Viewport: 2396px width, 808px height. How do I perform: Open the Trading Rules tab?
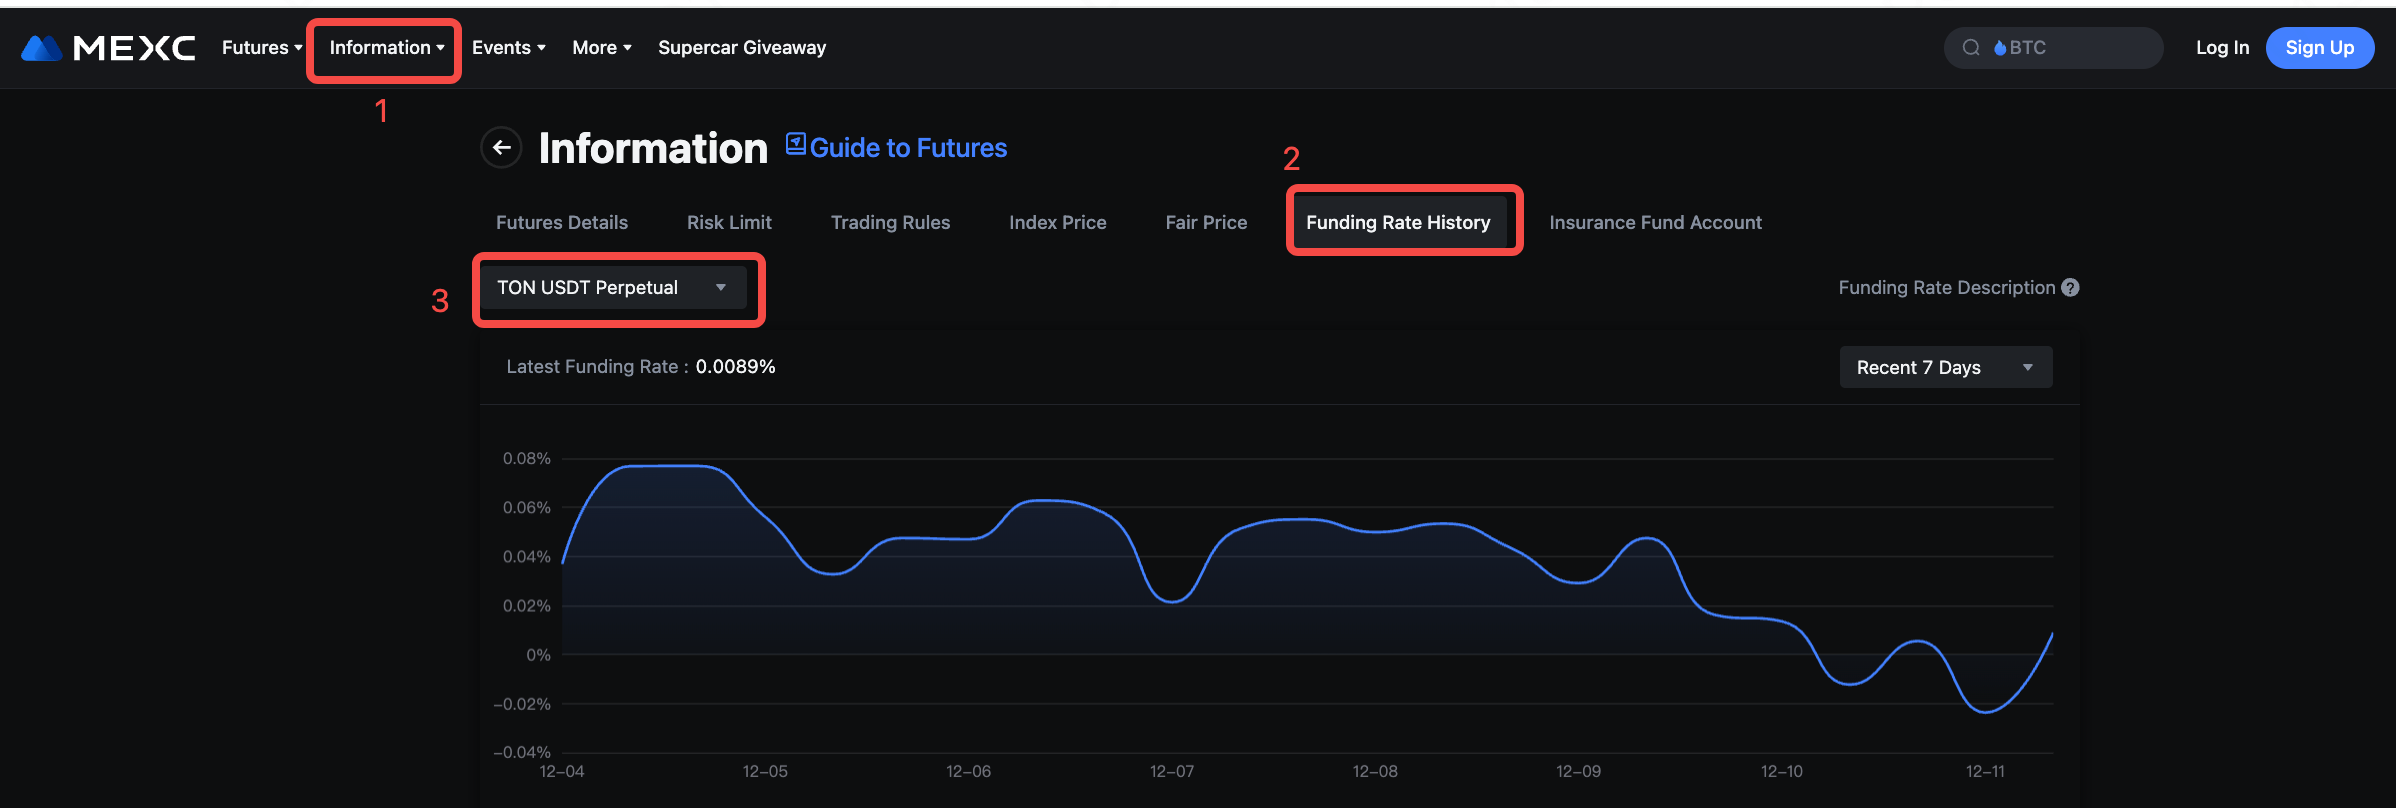click(x=890, y=223)
